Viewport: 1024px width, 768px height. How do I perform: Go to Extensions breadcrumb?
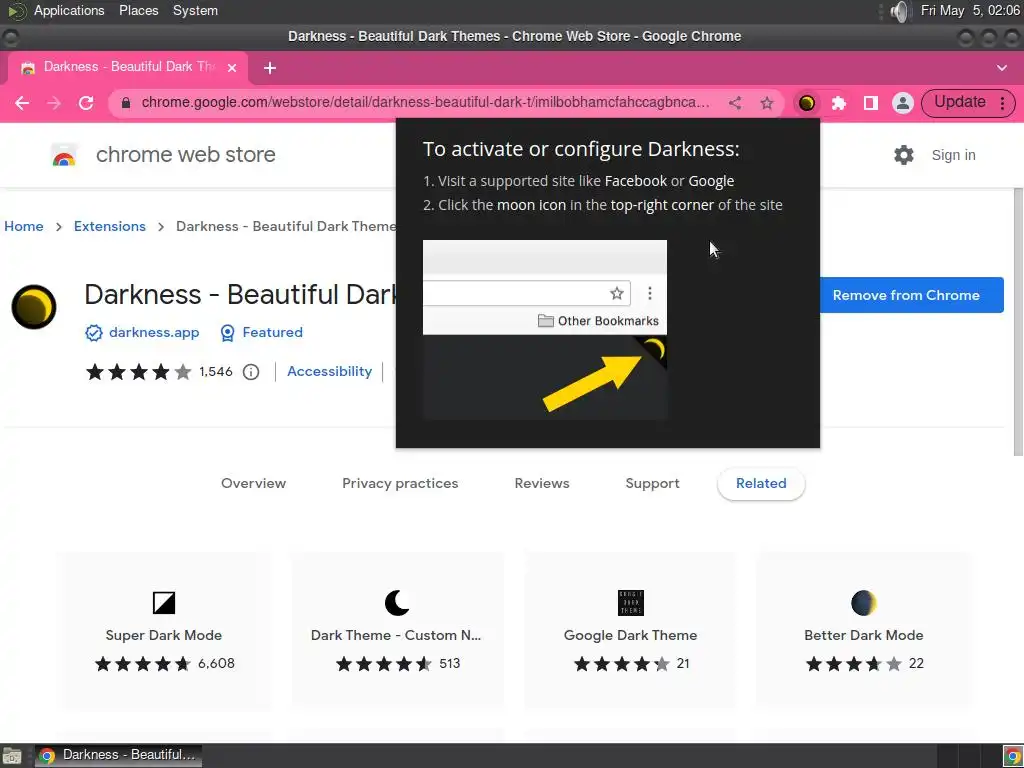110,227
